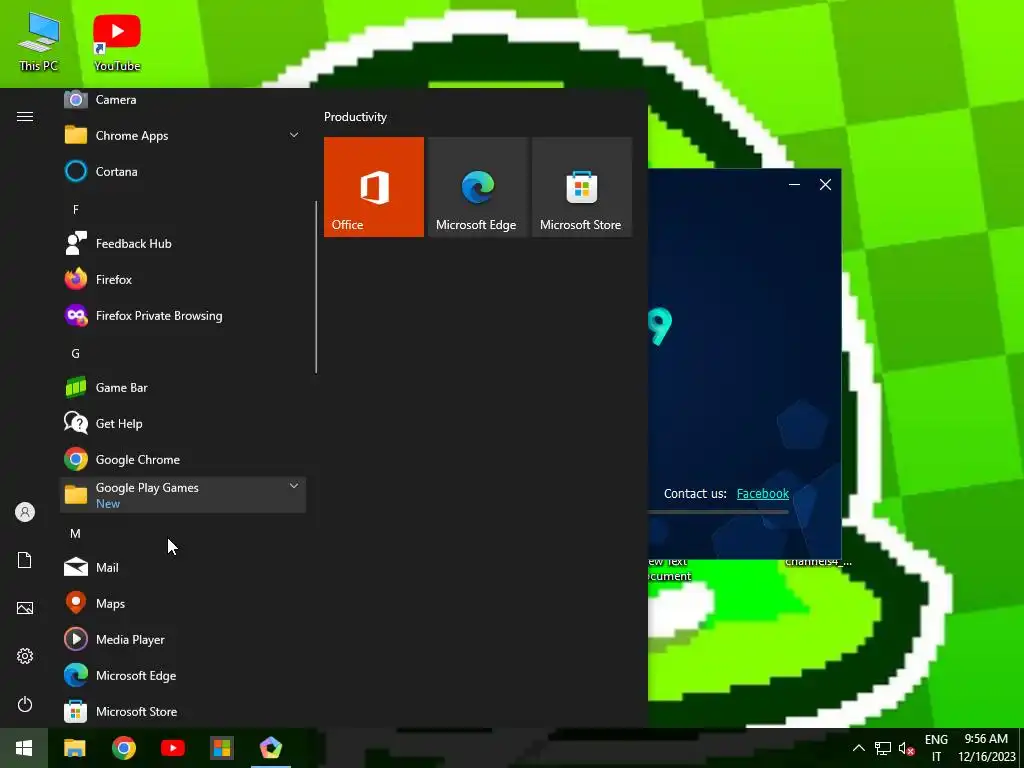Image resolution: width=1024 pixels, height=768 pixels.
Task: Open the Camera app from the list
Action: click(x=183, y=100)
